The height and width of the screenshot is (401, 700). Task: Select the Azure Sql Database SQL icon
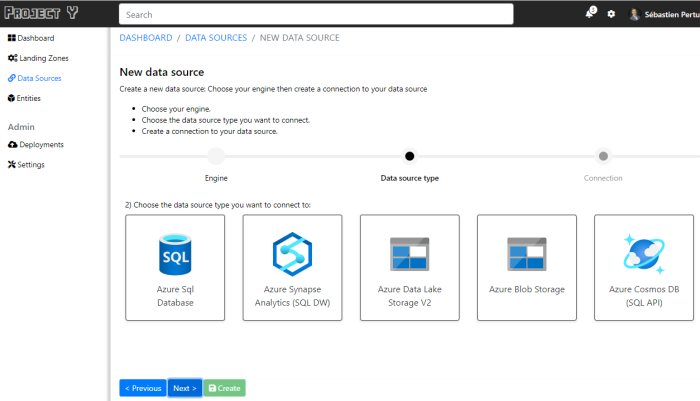coord(175,255)
